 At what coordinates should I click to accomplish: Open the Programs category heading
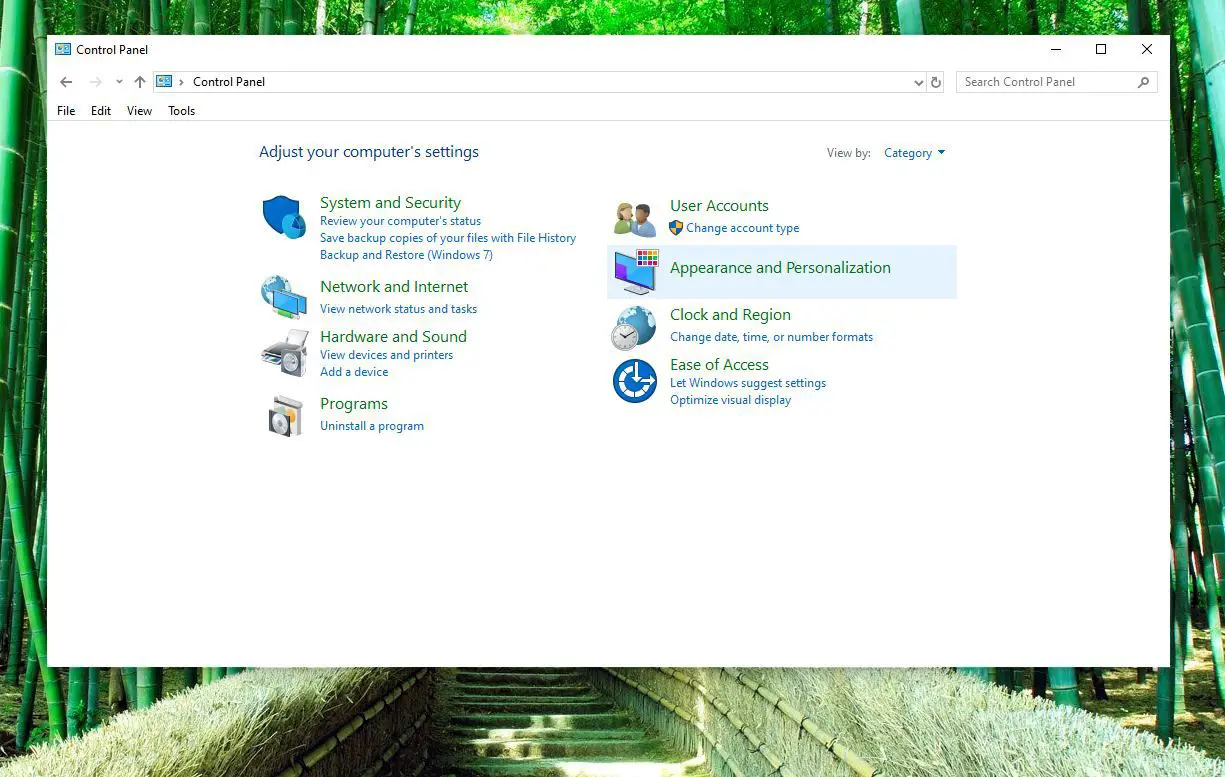click(354, 404)
